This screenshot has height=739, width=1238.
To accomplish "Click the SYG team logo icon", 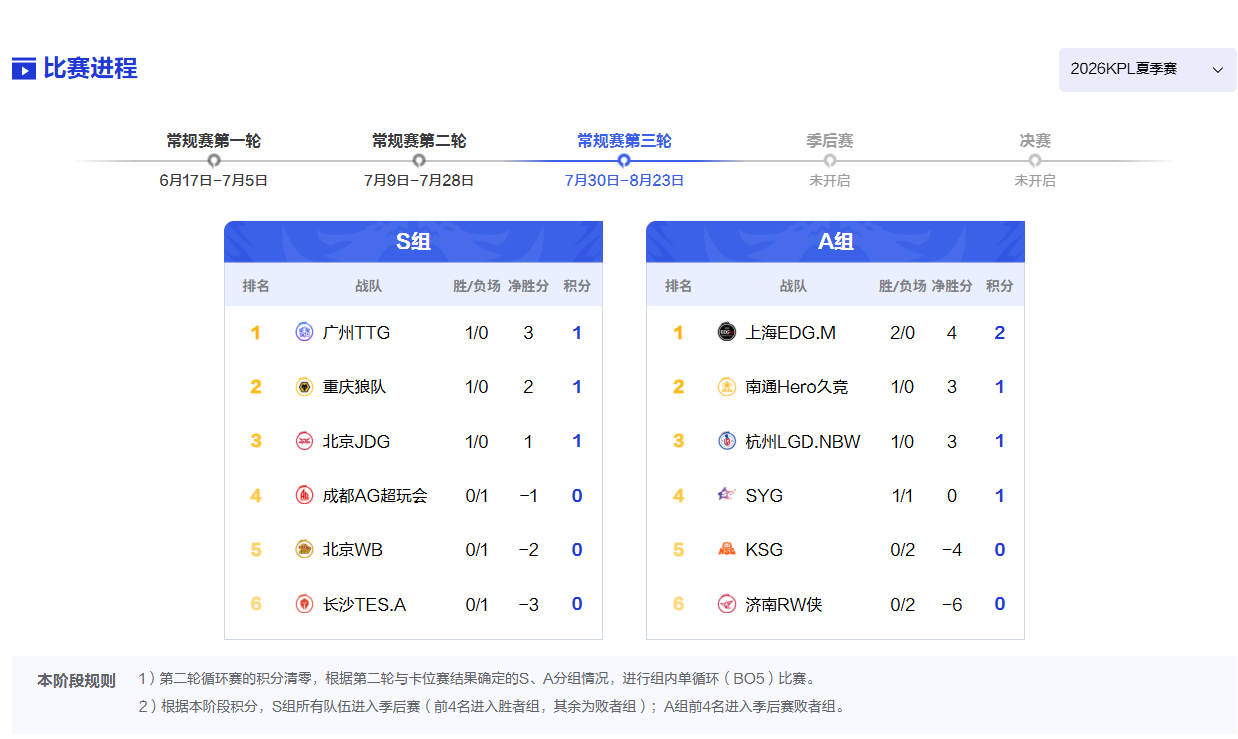I will point(727,495).
